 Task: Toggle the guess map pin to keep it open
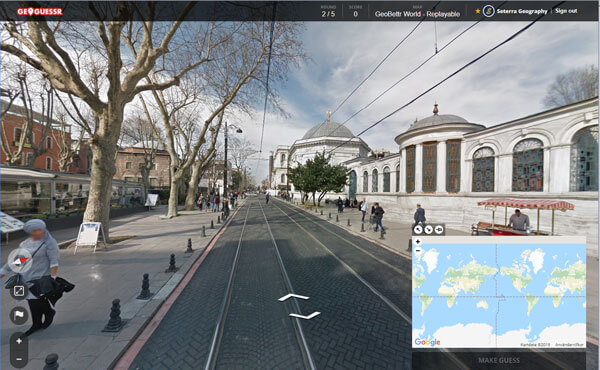click(x=439, y=230)
